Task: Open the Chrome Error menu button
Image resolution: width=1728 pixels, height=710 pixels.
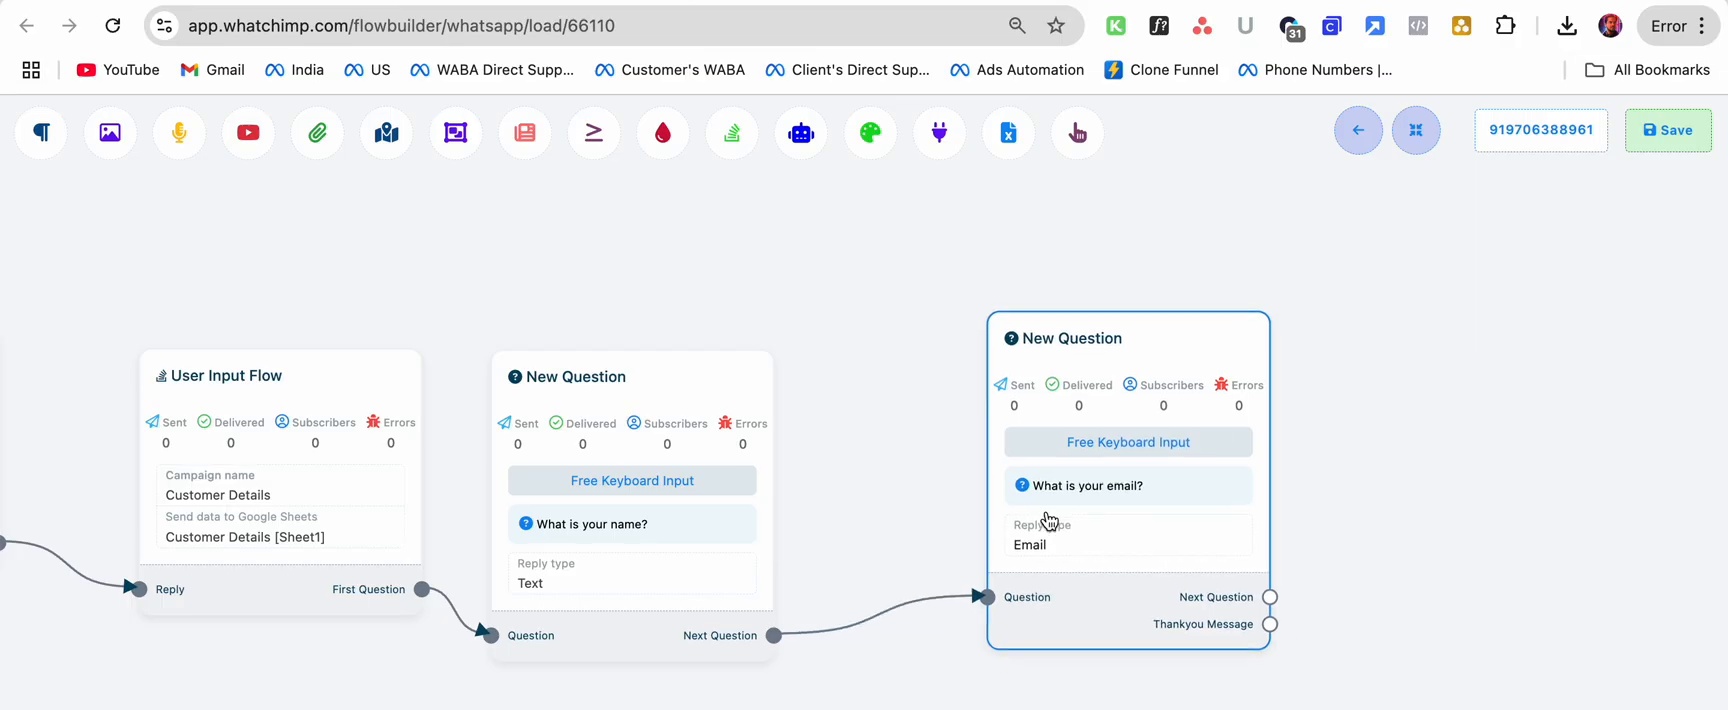Action: [x=1678, y=26]
